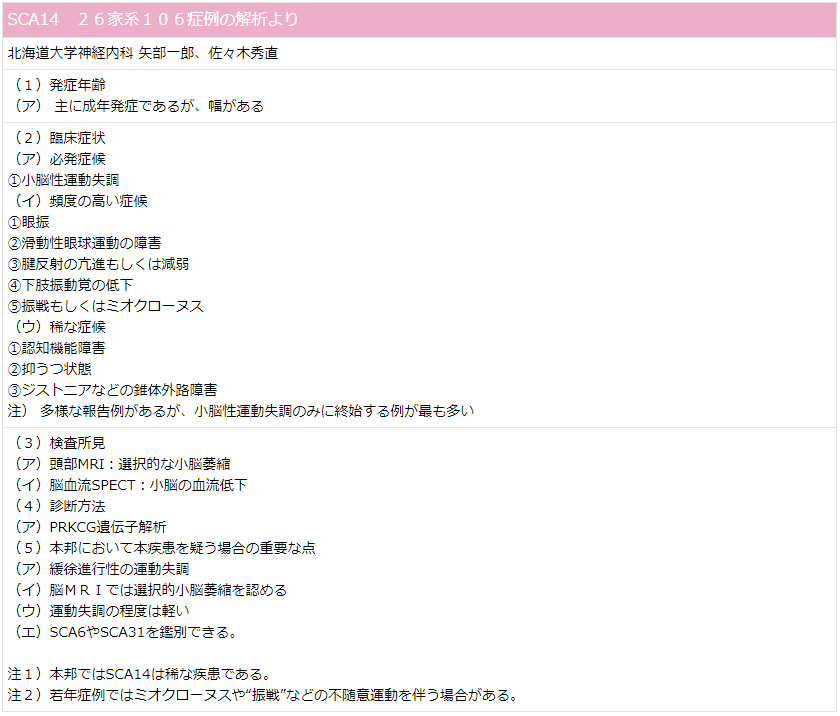Click the heading '(4)診断方法'
This screenshot has width=840, height=716.
coord(58,506)
